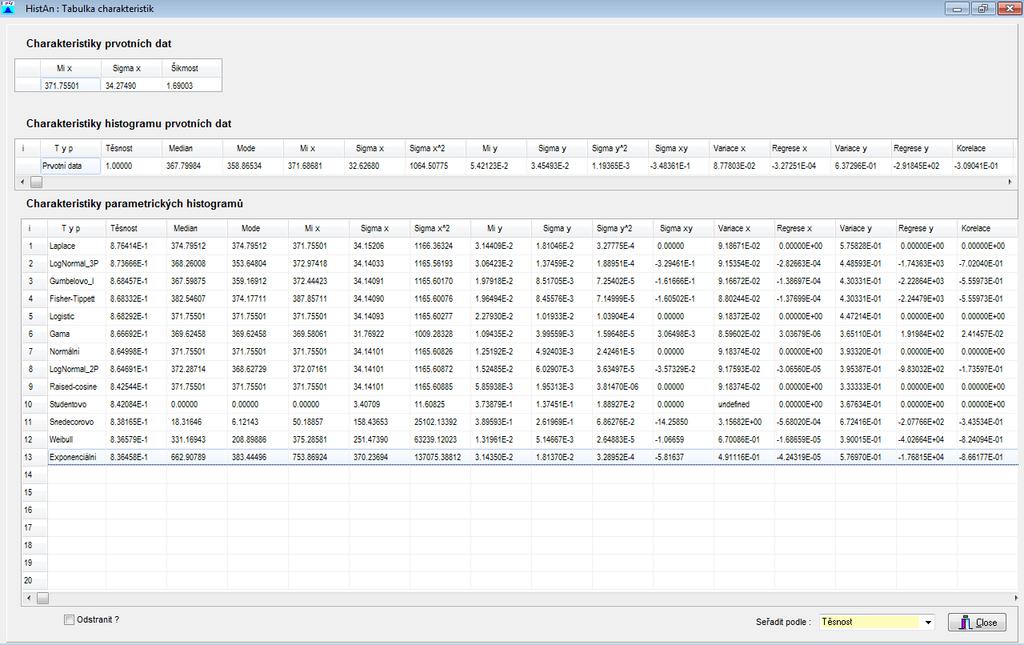This screenshot has height=645, width=1024.
Task: Click Exponenciální Median value 662.90789
Action: tap(197, 458)
